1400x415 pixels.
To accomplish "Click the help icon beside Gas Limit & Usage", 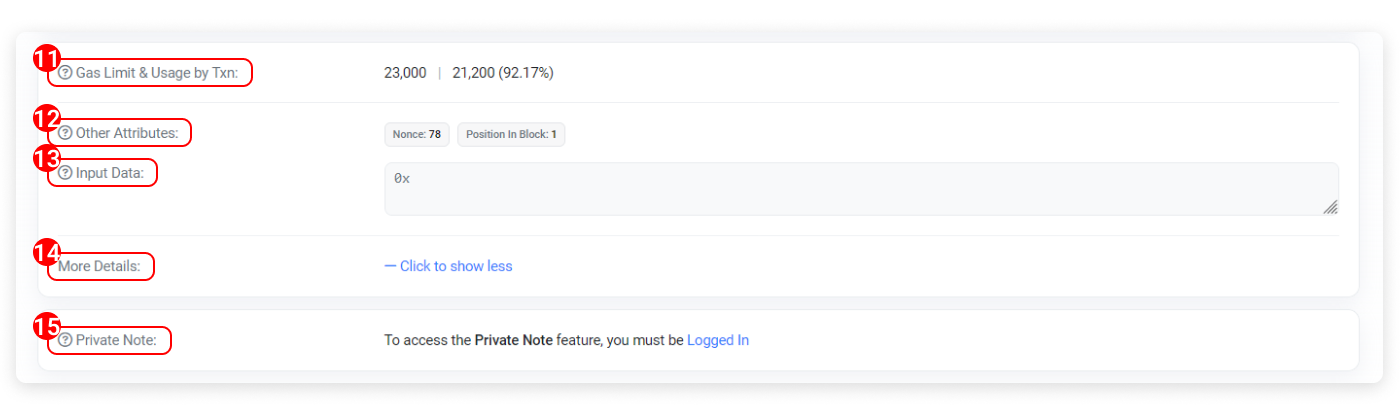I will pos(65,73).
